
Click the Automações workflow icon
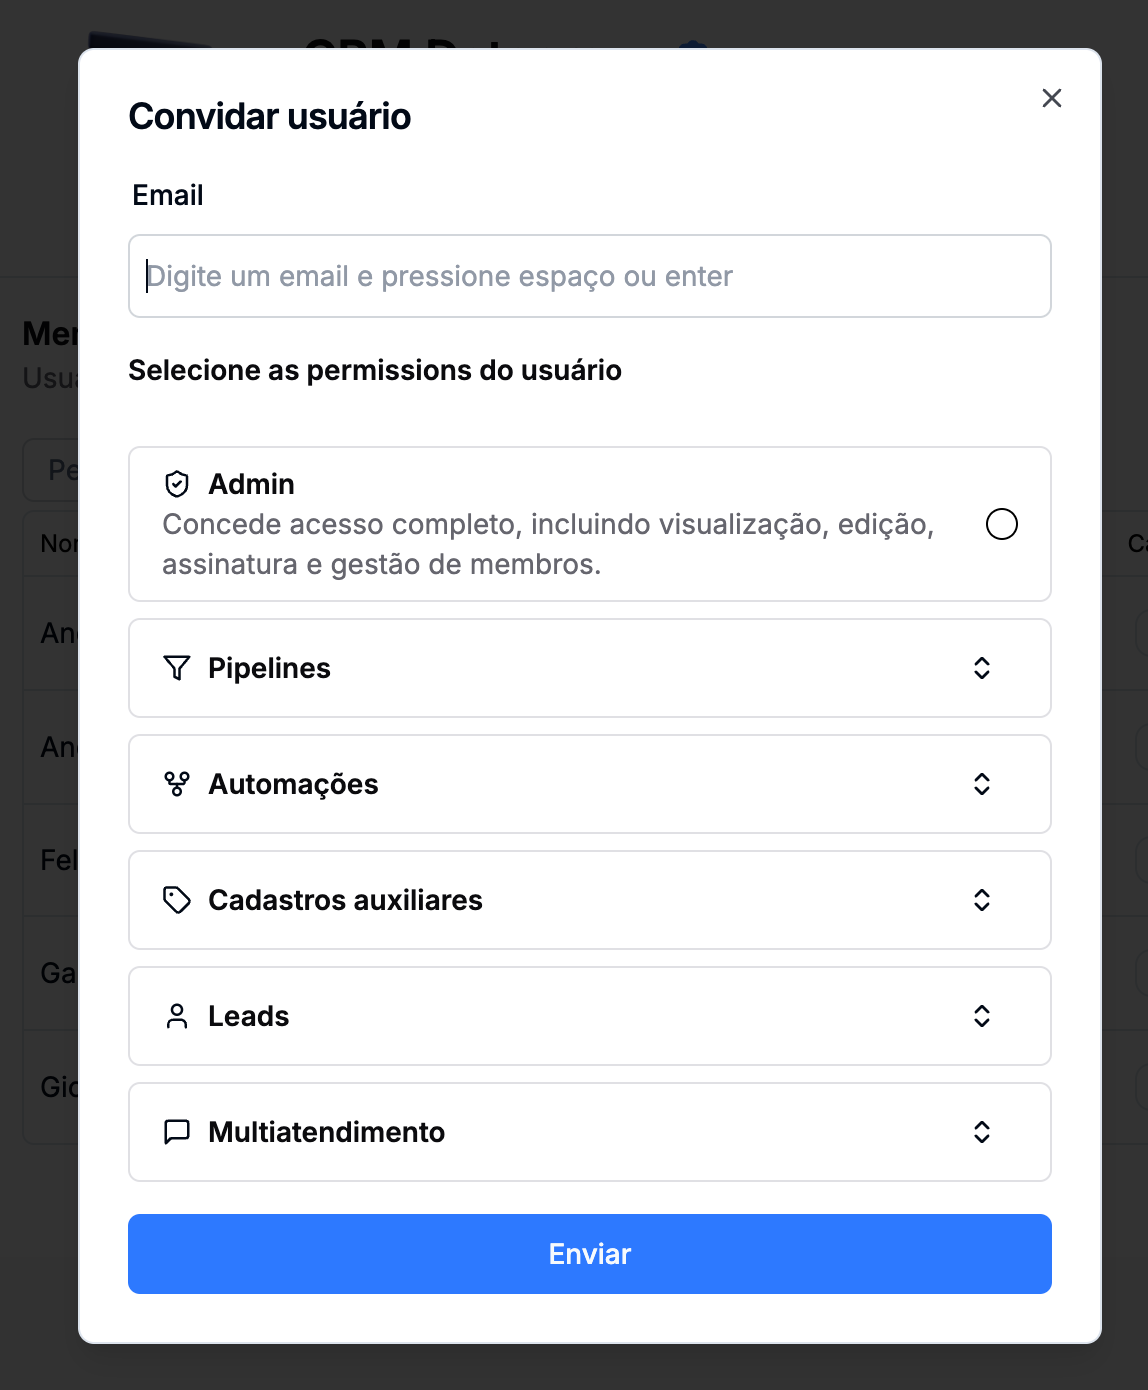177,784
